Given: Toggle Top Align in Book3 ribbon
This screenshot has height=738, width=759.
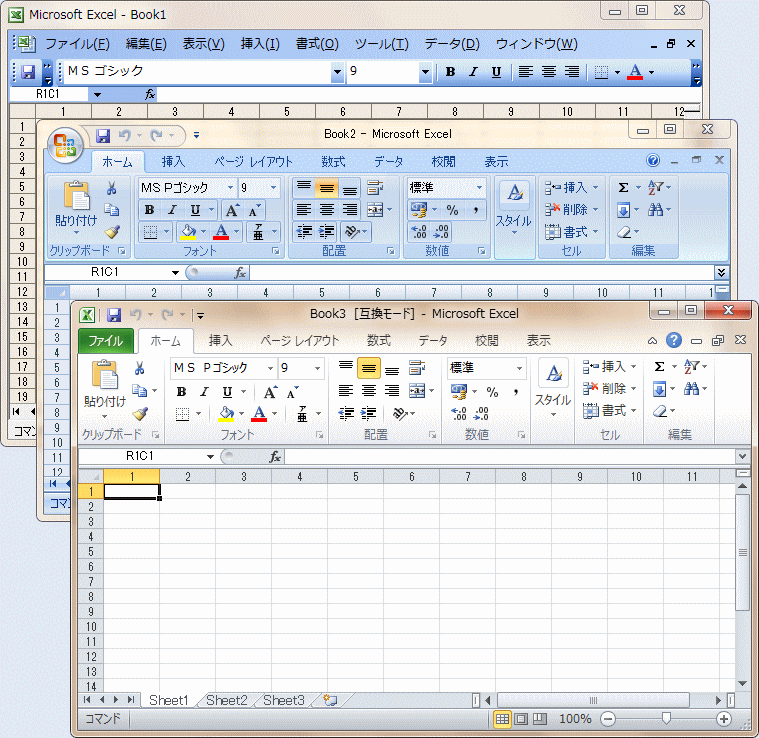Looking at the screenshot, I should [x=346, y=368].
